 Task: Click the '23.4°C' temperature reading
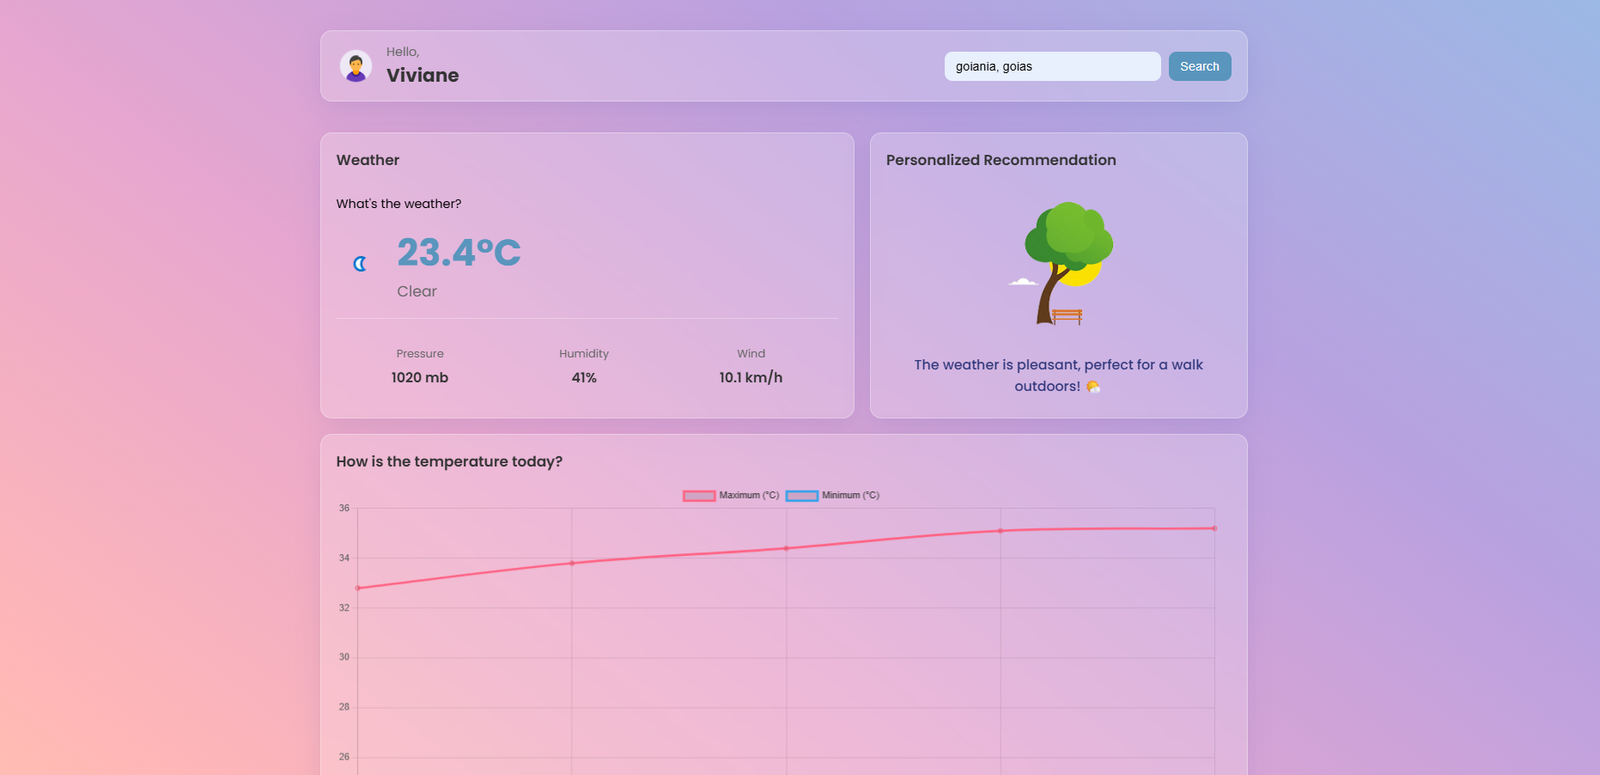coord(459,252)
